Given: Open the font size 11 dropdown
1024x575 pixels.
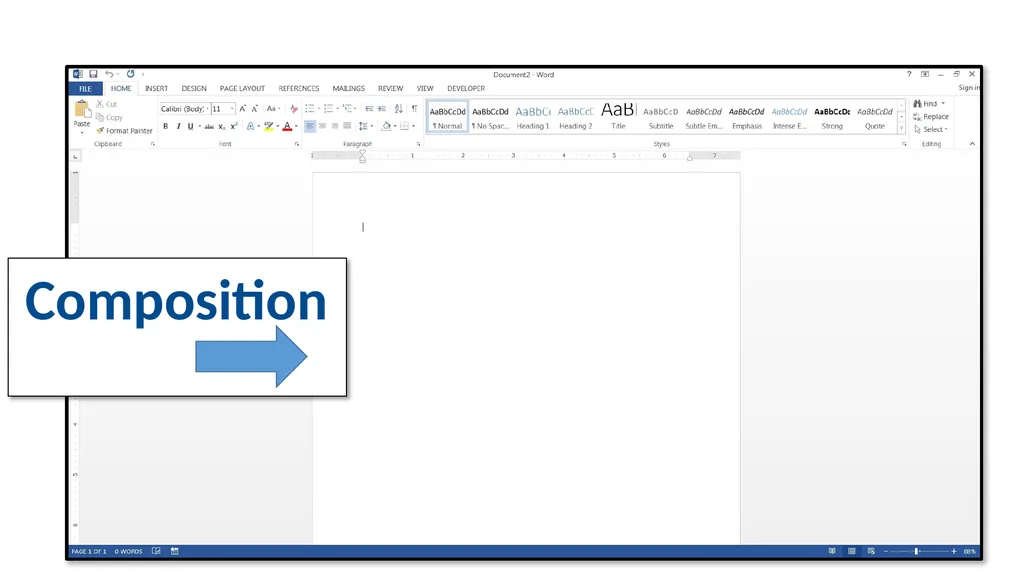Looking at the screenshot, I should coord(232,109).
